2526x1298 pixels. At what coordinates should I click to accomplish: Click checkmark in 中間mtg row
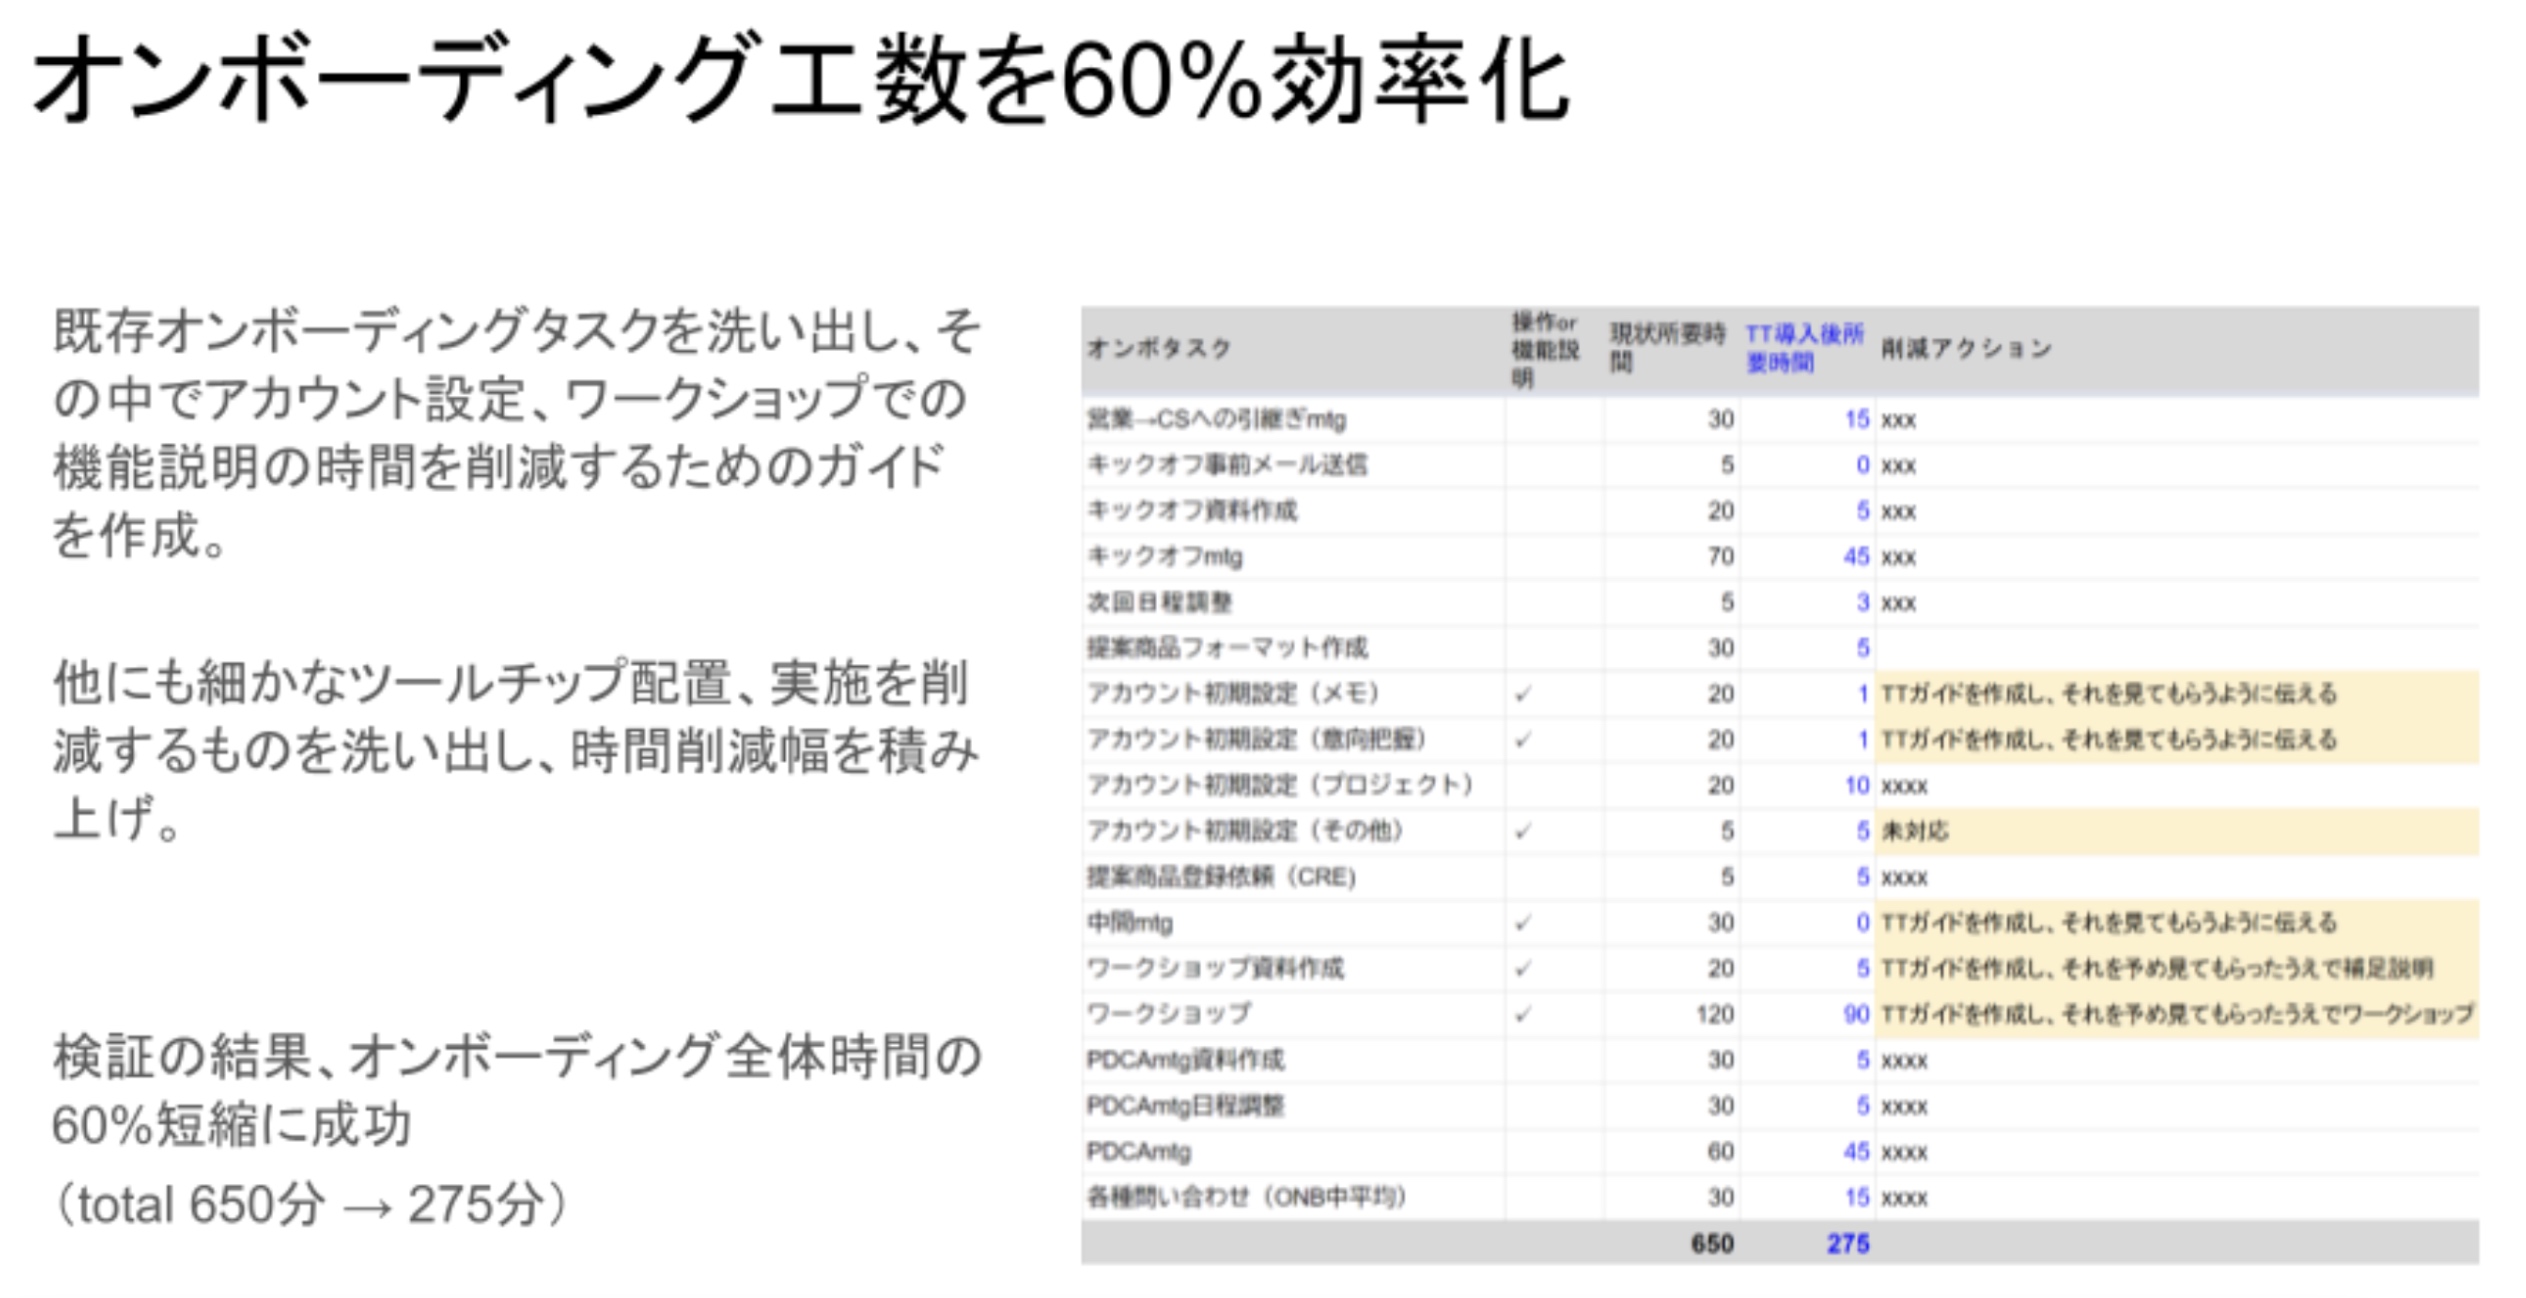point(1522,923)
